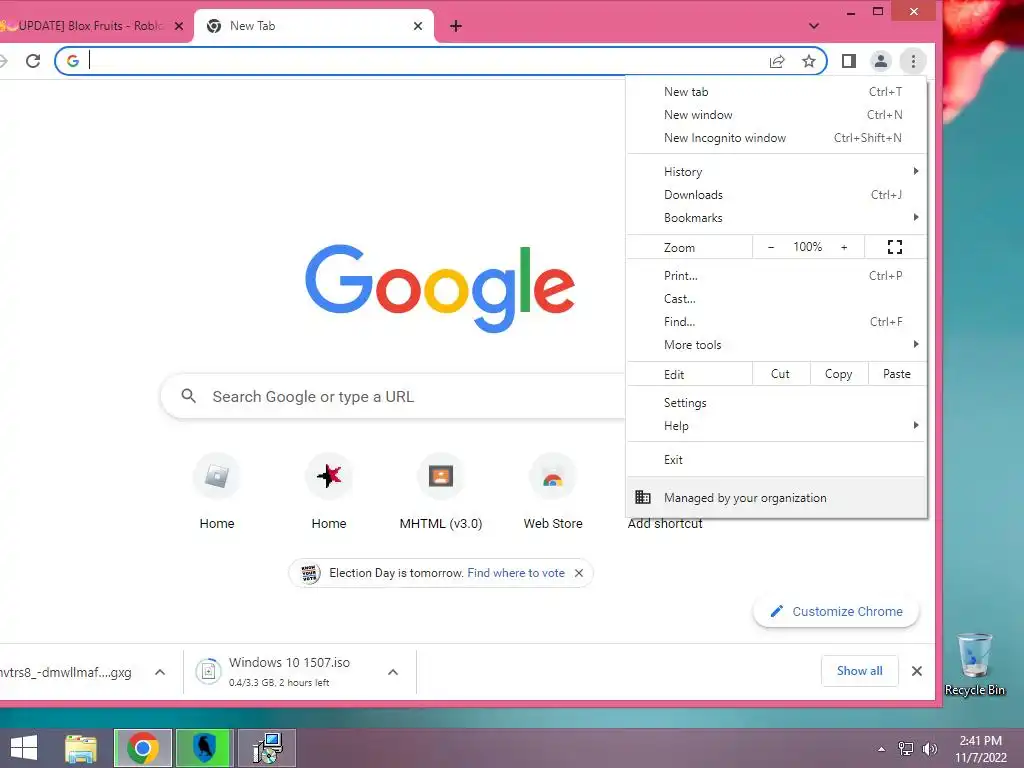
Task: Click Paste in the Edit row
Action: pyautogui.click(x=897, y=374)
